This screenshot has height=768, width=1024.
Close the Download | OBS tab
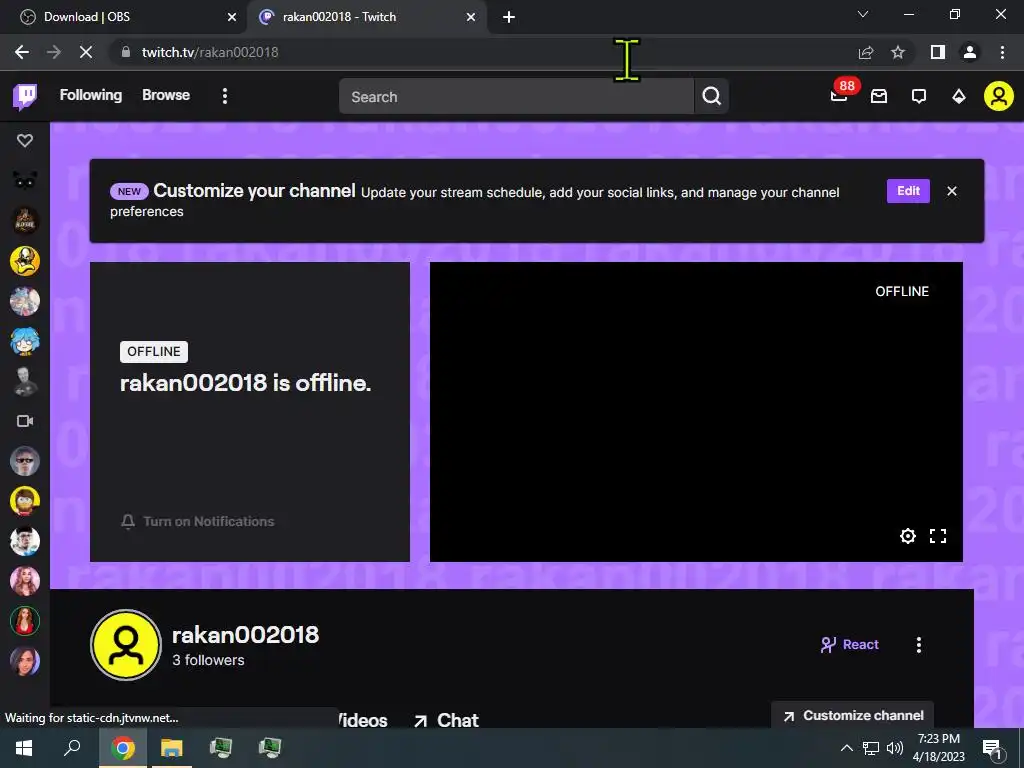(232, 18)
